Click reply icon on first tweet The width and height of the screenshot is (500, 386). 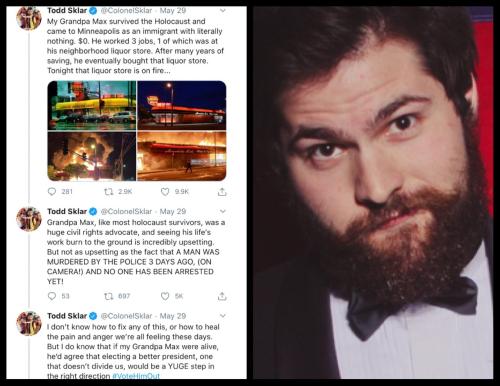click(x=52, y=191)
